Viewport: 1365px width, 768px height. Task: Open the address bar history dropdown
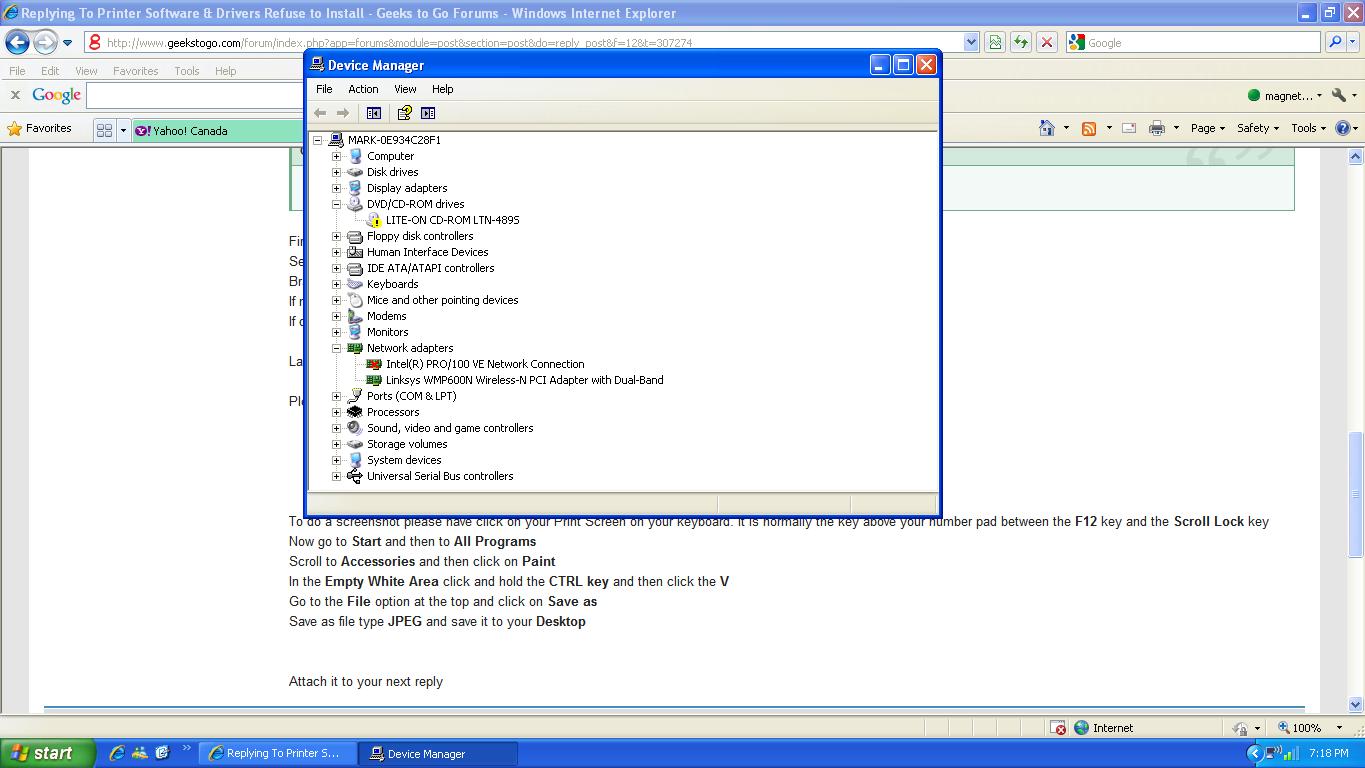coord(970,42)
